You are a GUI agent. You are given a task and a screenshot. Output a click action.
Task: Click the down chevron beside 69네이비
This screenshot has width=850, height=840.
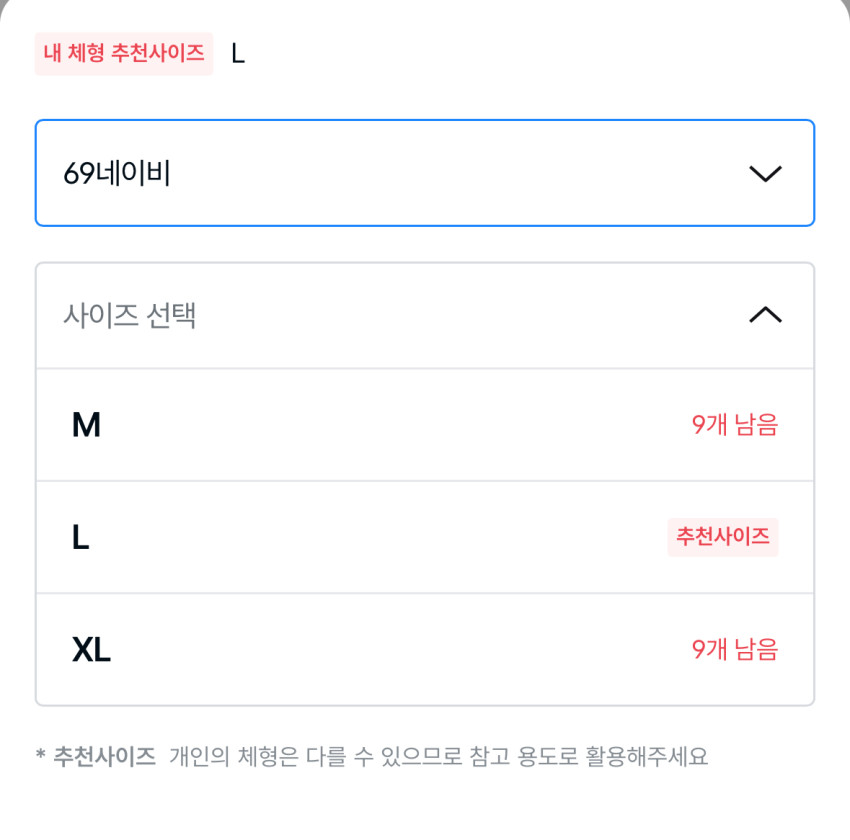(x=765, y=173)
